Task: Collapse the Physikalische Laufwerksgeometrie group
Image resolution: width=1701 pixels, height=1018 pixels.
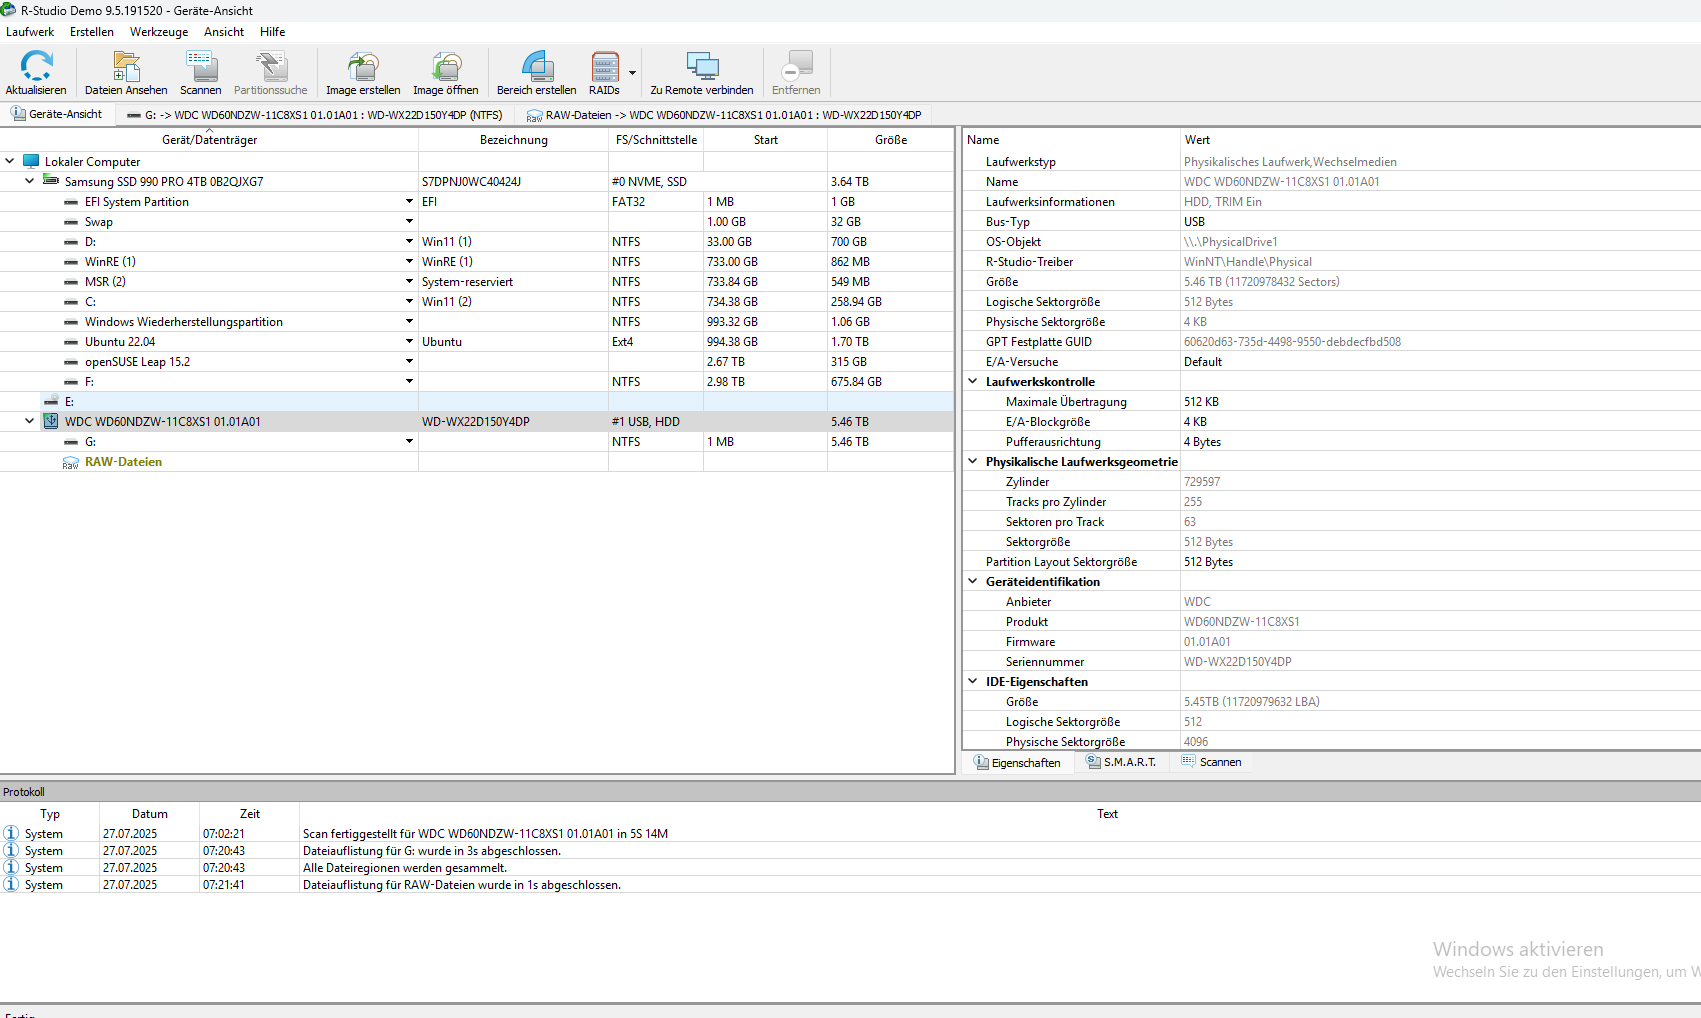Action: point(973,461)
